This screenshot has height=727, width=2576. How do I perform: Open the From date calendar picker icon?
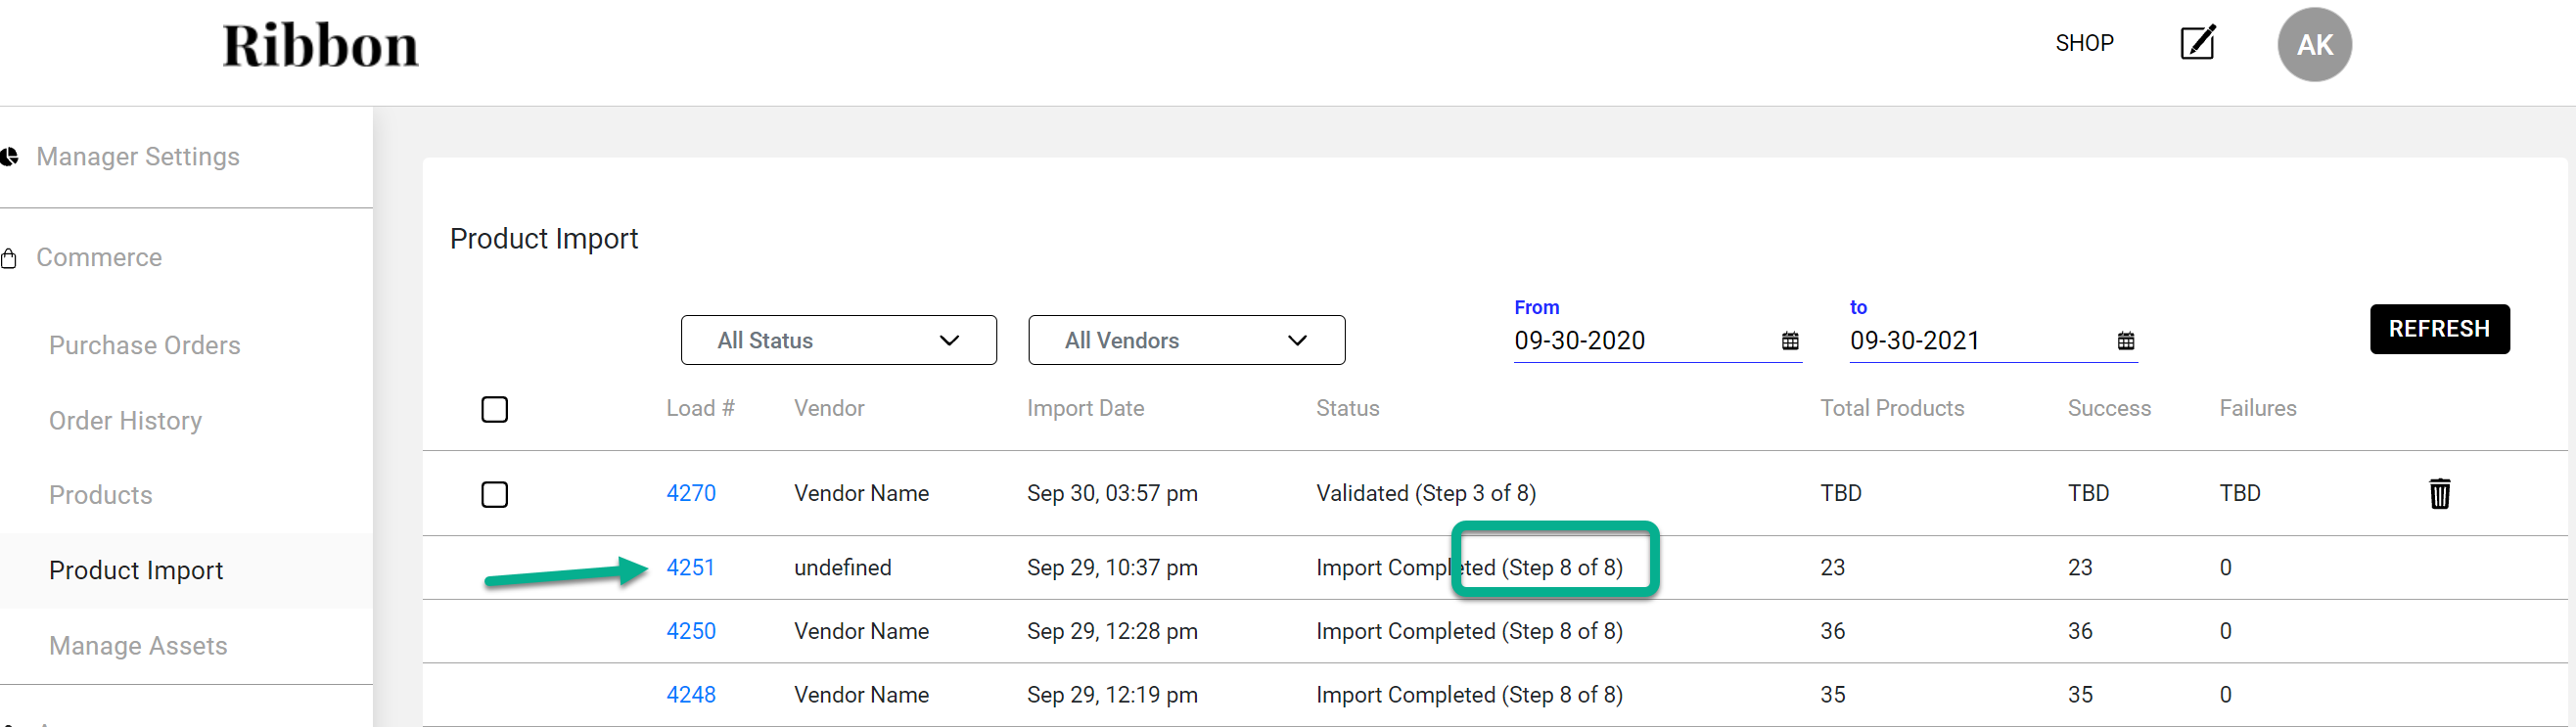(x=1789, y=341)
